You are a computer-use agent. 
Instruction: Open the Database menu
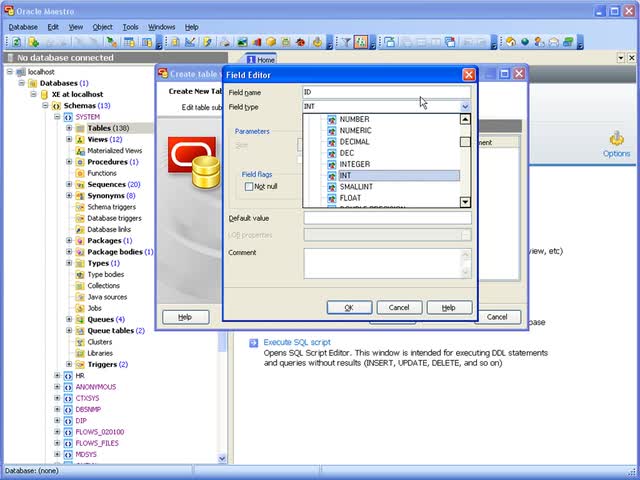[x=23, y=27]
